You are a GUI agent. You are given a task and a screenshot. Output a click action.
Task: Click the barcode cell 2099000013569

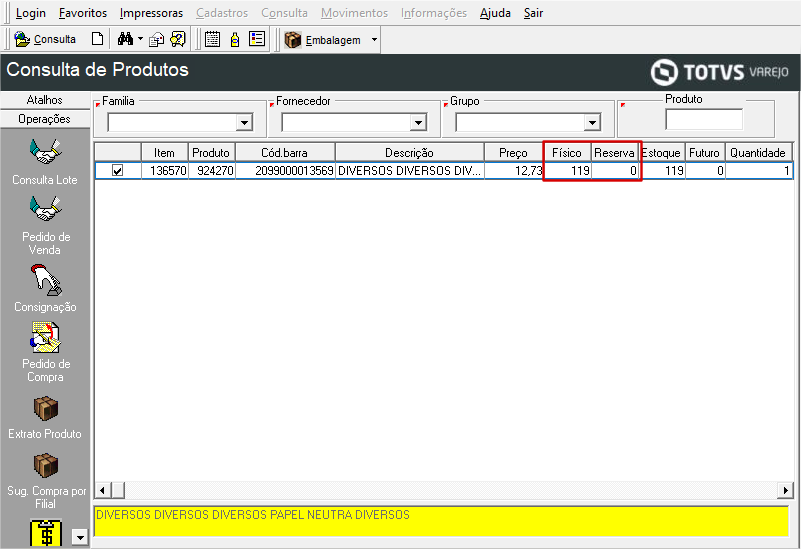285,171
